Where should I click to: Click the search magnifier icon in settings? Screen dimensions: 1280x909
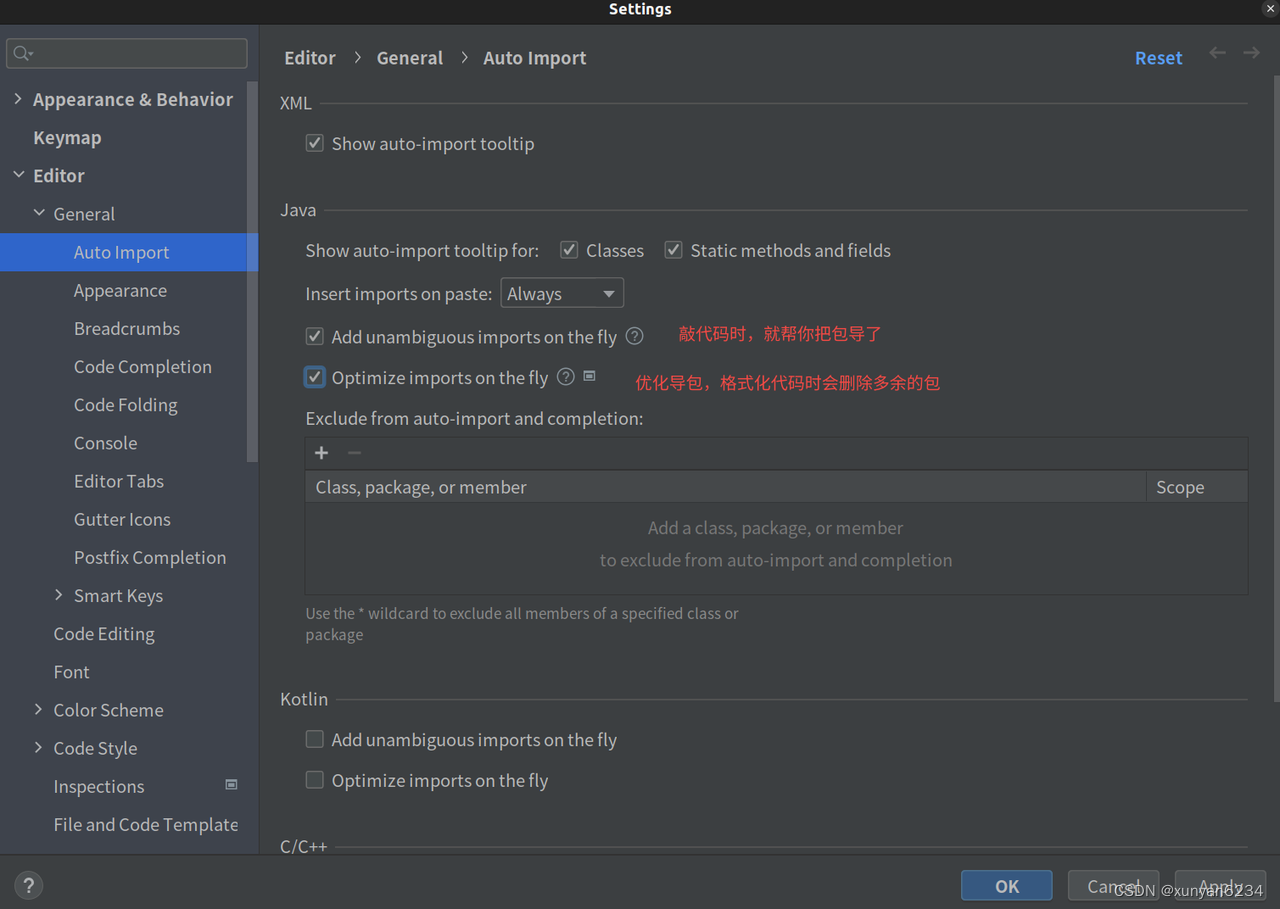point(22,53)
